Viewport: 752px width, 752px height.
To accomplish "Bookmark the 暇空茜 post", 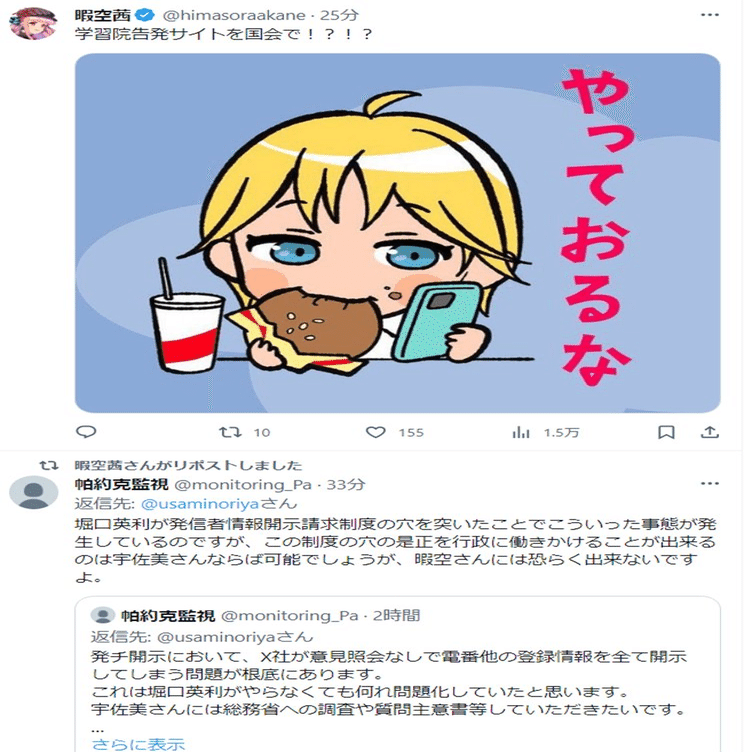I will [x=666, y=432].
